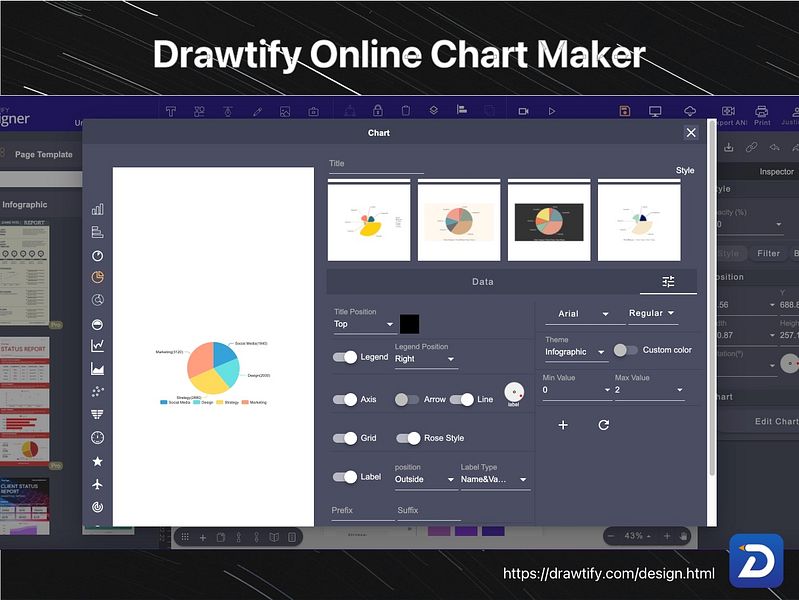Click the chart Title input field
The image size is (799, 600).
376,164
